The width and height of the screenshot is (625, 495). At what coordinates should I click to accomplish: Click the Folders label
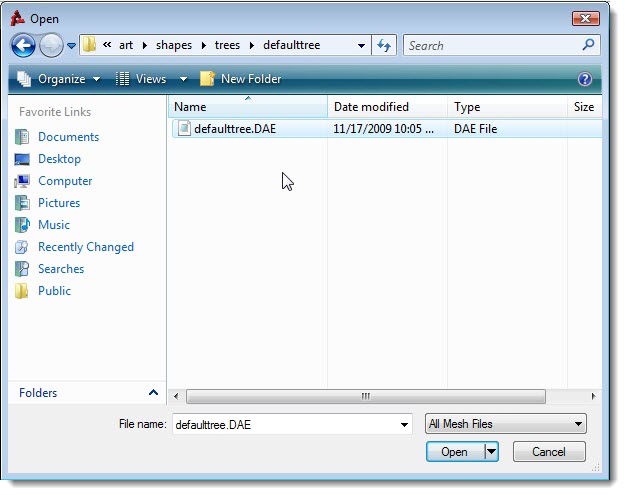click(x=38, y=393)
